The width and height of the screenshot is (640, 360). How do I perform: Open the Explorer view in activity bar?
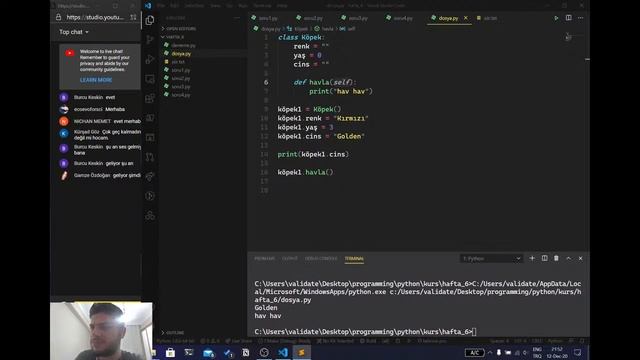click(x=150, y=20)
